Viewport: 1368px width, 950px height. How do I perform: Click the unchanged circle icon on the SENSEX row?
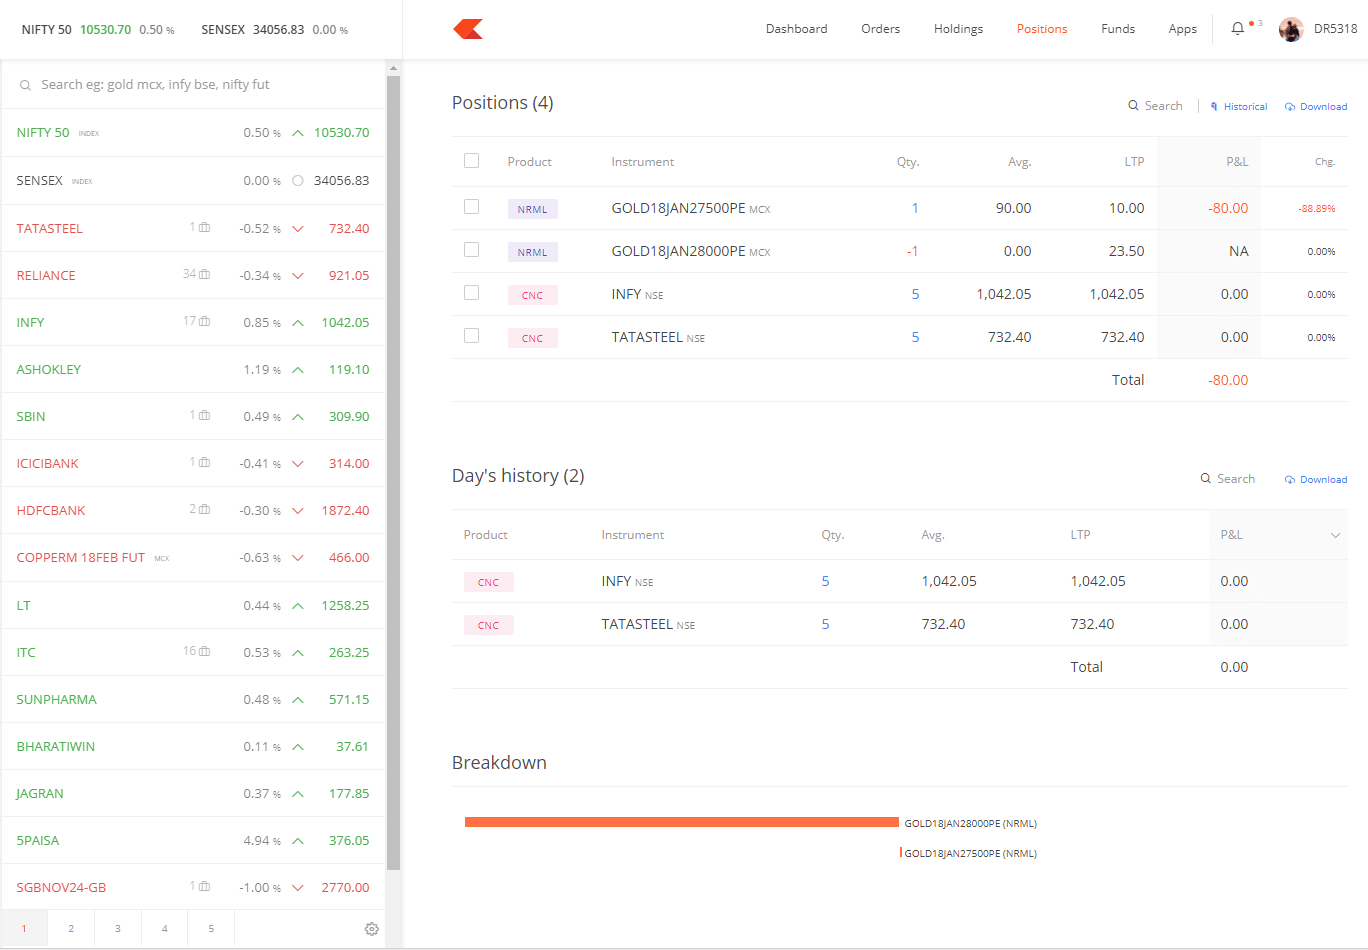click(298, 181)
